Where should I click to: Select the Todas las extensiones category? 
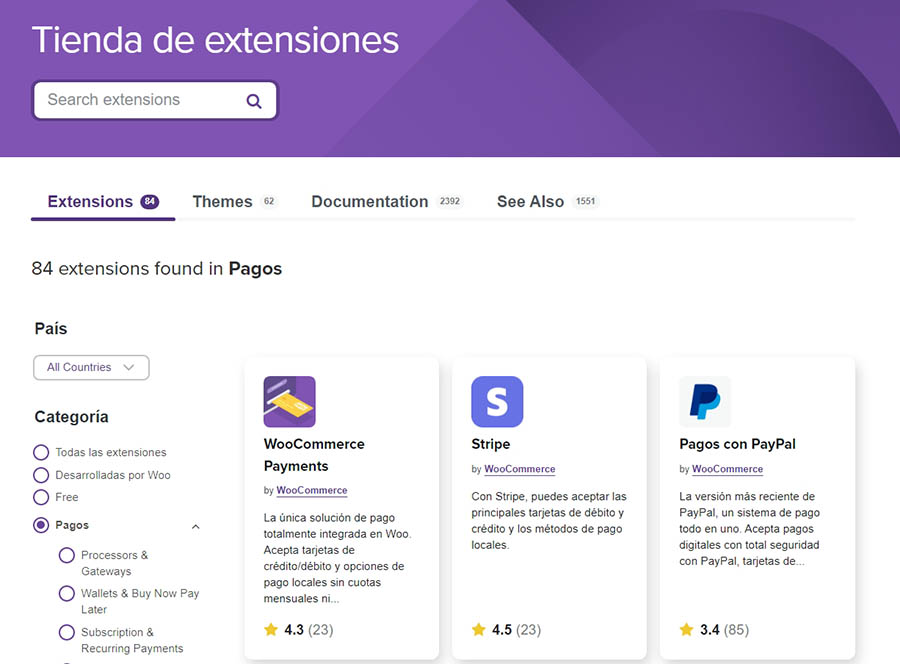point(41,452)
